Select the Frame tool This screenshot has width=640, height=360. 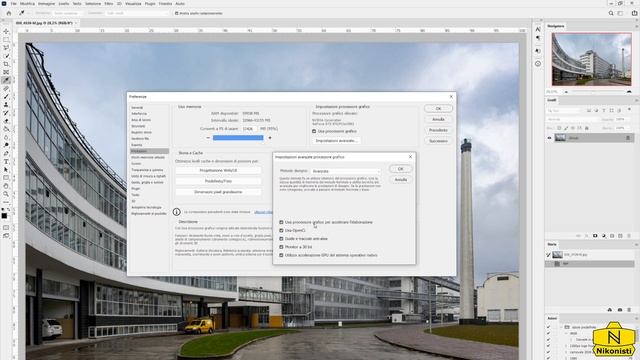point(6,72)
